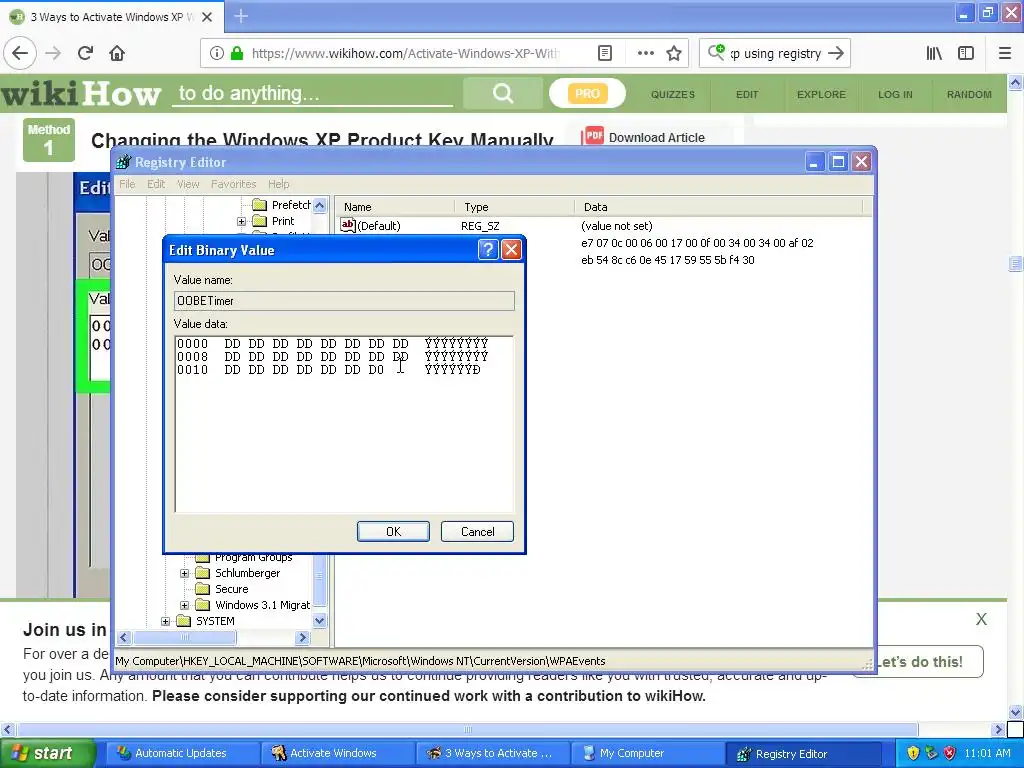This screenshot has width=1024, height=768.
Task: Open the Firefox hamburger menu
Action: point(1005,53)
